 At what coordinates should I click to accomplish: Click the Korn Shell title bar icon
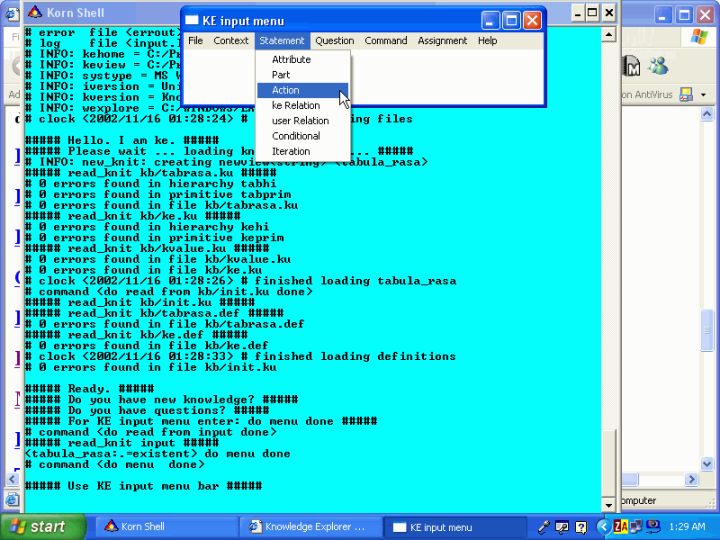coord(34,12)
